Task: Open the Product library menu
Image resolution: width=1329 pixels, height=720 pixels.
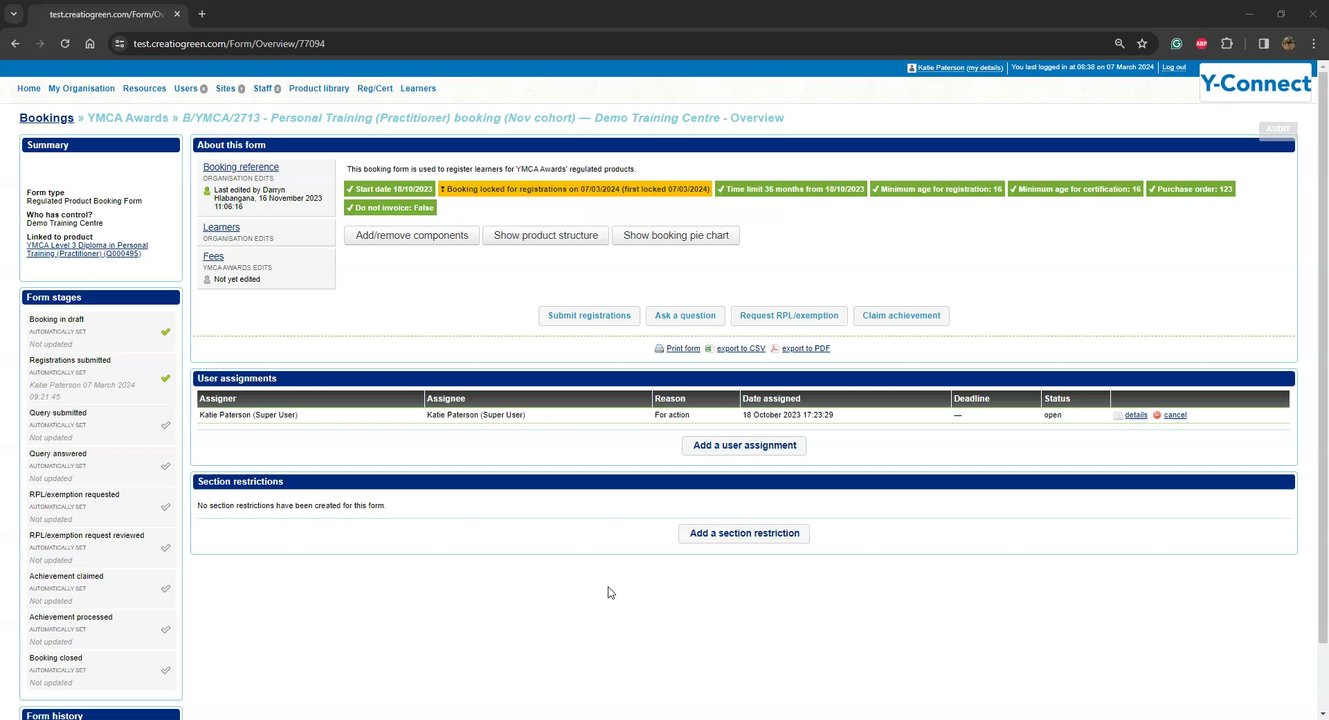Action: [319, 89]
